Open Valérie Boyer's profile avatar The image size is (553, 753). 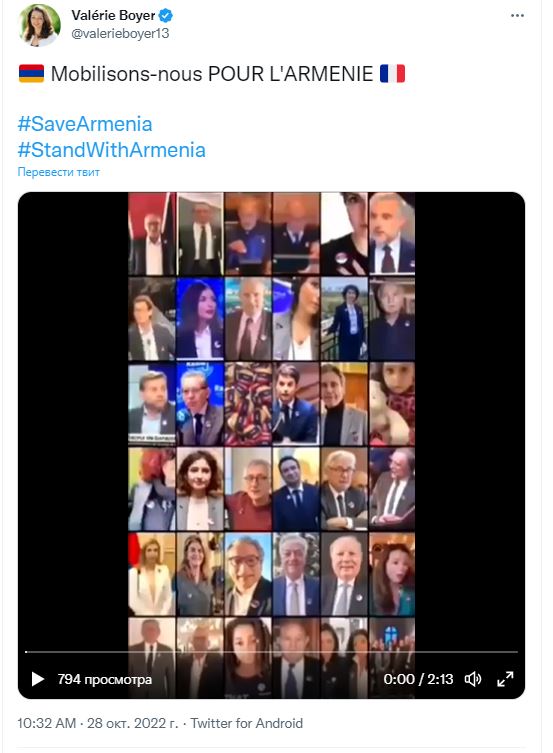point(39,25)
